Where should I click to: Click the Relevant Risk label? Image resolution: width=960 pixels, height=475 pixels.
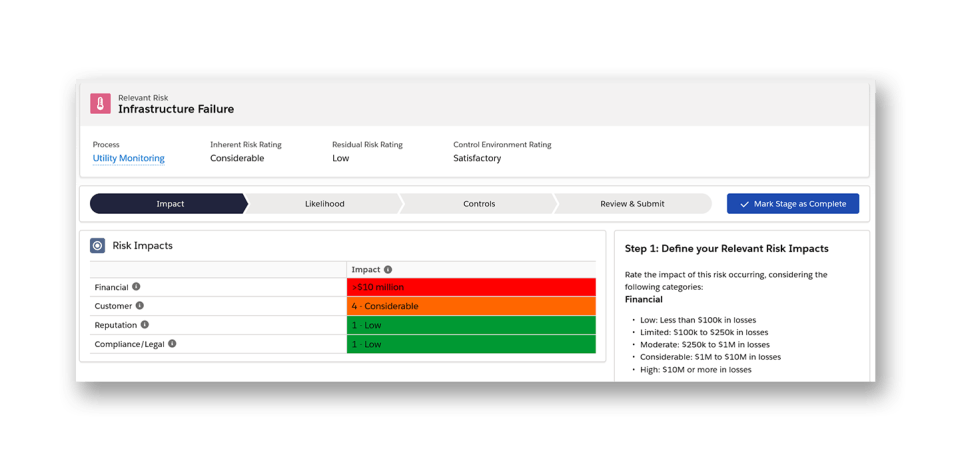pyautogui.click(x=143, y=97)
